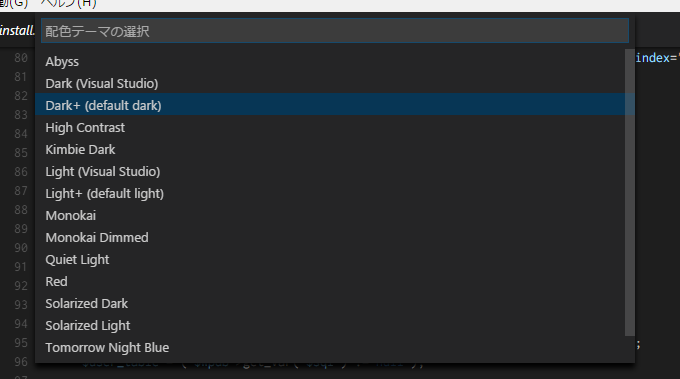Select the High Contrast theme
680x379 pixels.
pyautogui.click(x=334, y=127)
